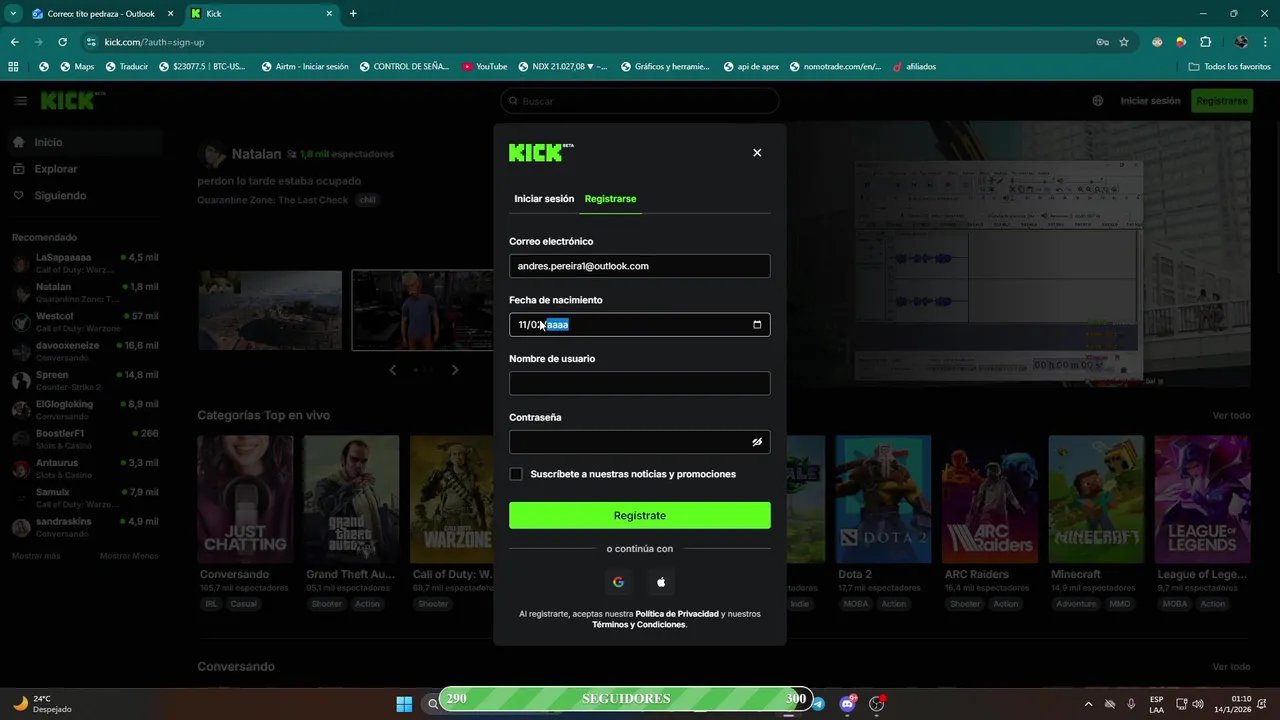
Task: Go back to the previous page
Action: (14, 42)
